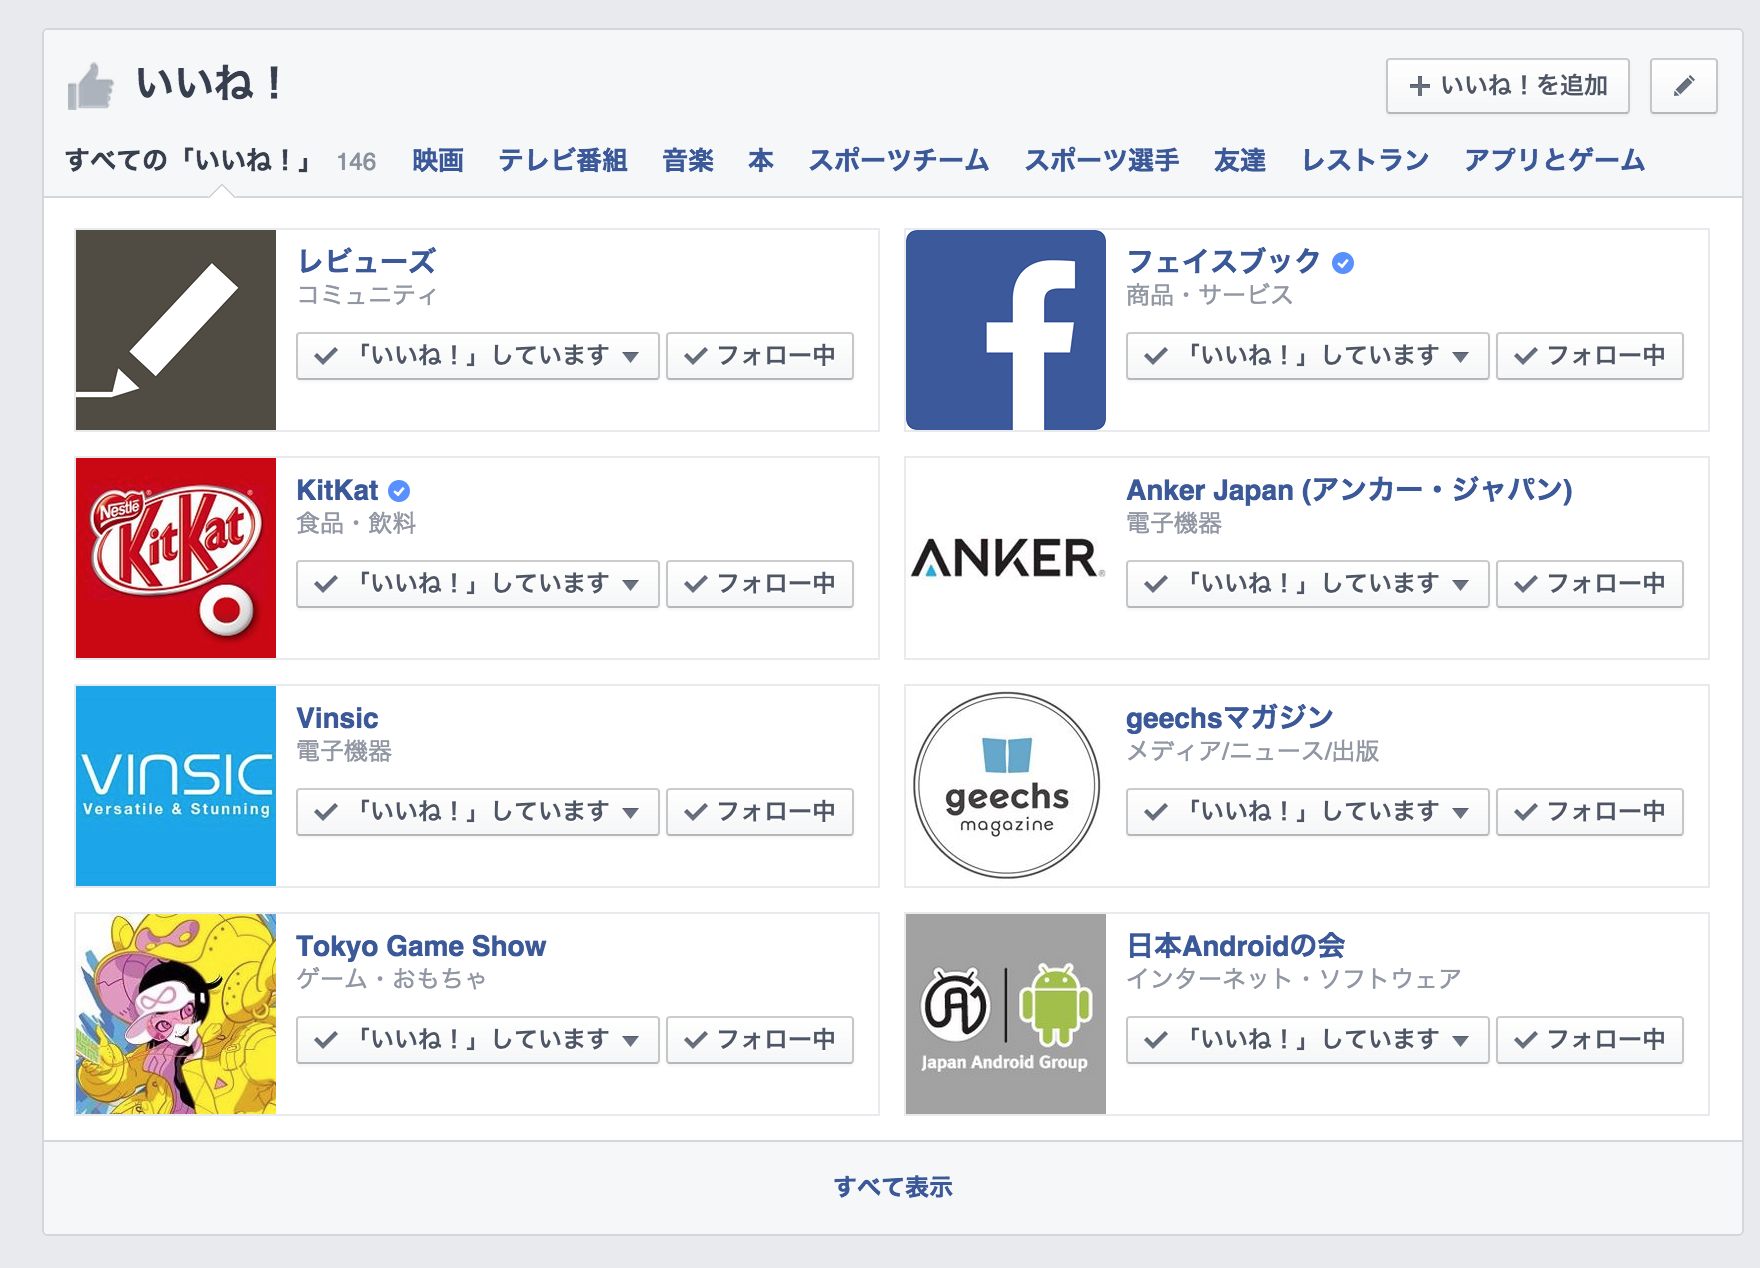The image size is (1760, 1268).
Task: Select the すべての「いいね！」 tab
Action: tap(189, 160)
